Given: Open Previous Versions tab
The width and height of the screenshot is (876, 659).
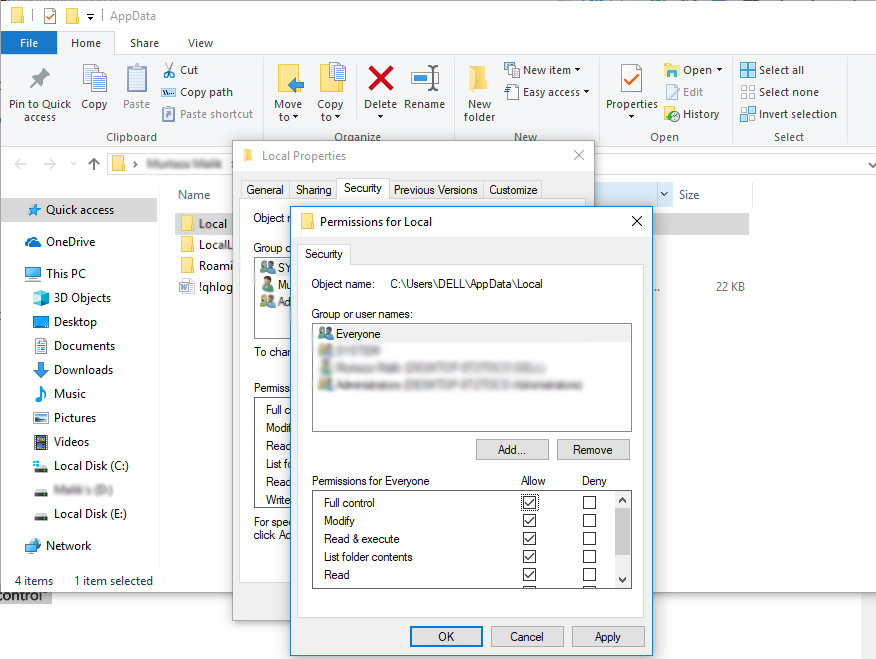Looking at the screenshot, I should pyautogui.click(x=435, y=190).
